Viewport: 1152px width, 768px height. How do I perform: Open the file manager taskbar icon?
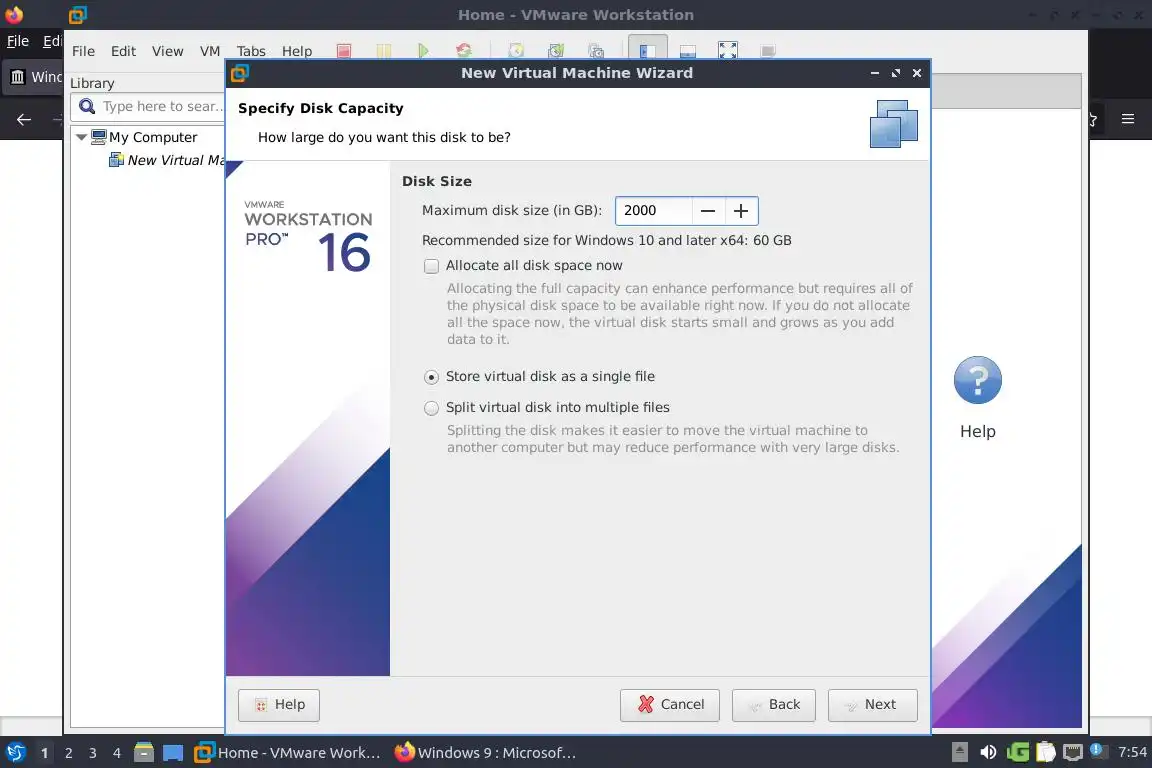click(144, 753)
